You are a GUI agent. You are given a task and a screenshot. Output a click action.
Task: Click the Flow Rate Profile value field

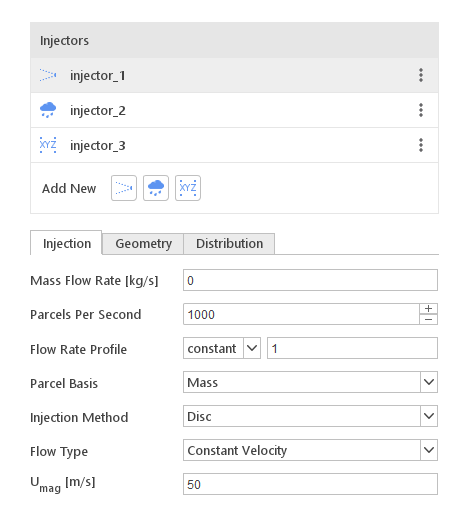[352, 348]
